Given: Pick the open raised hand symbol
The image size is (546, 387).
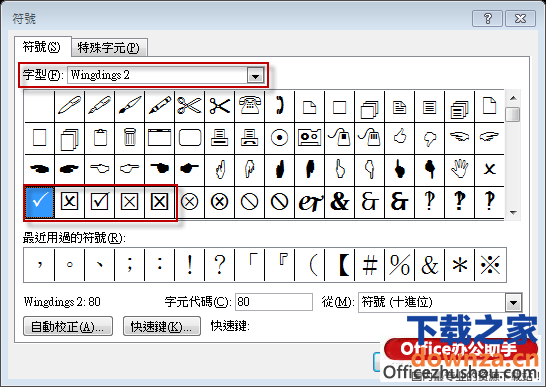Looking at the screenshot, I should pos(459,170).
